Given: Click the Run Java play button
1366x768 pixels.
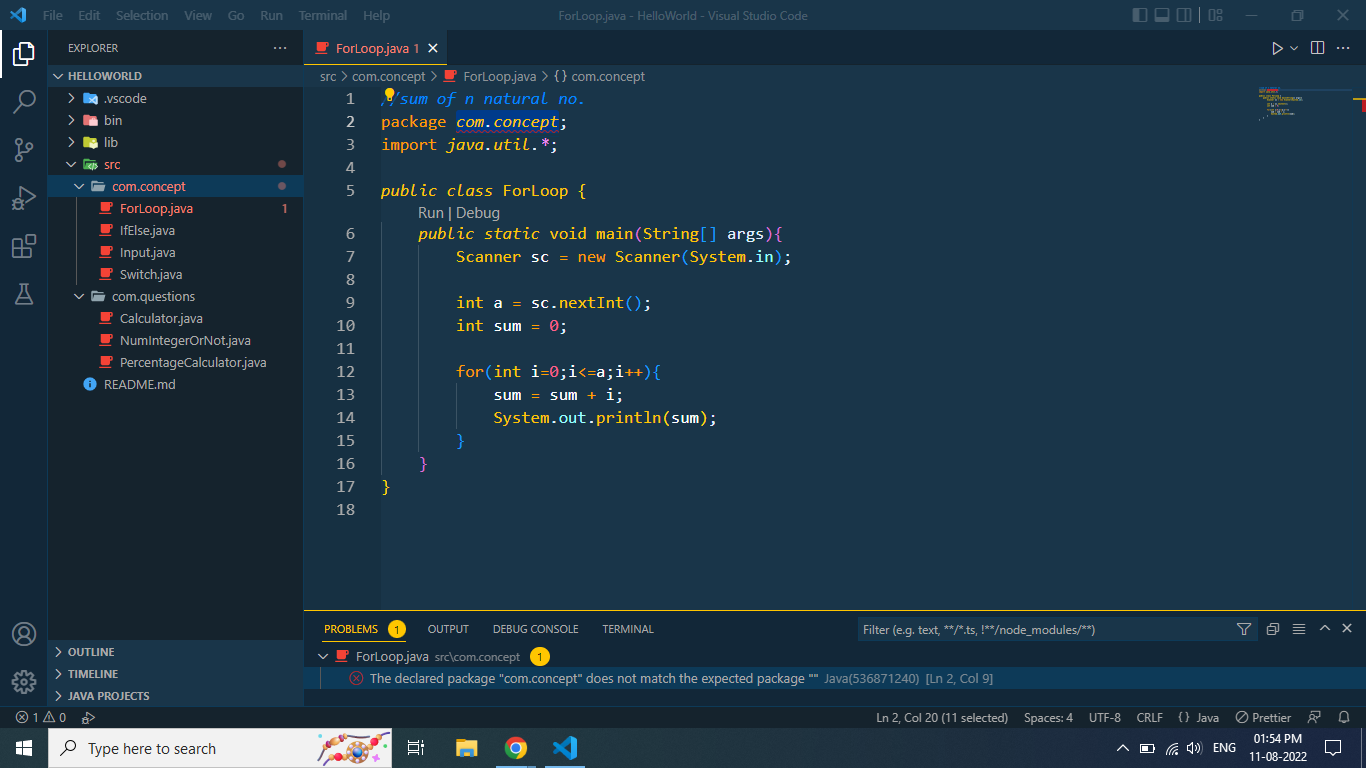Looking at the screenshot, I should [x=1277, y=48].
